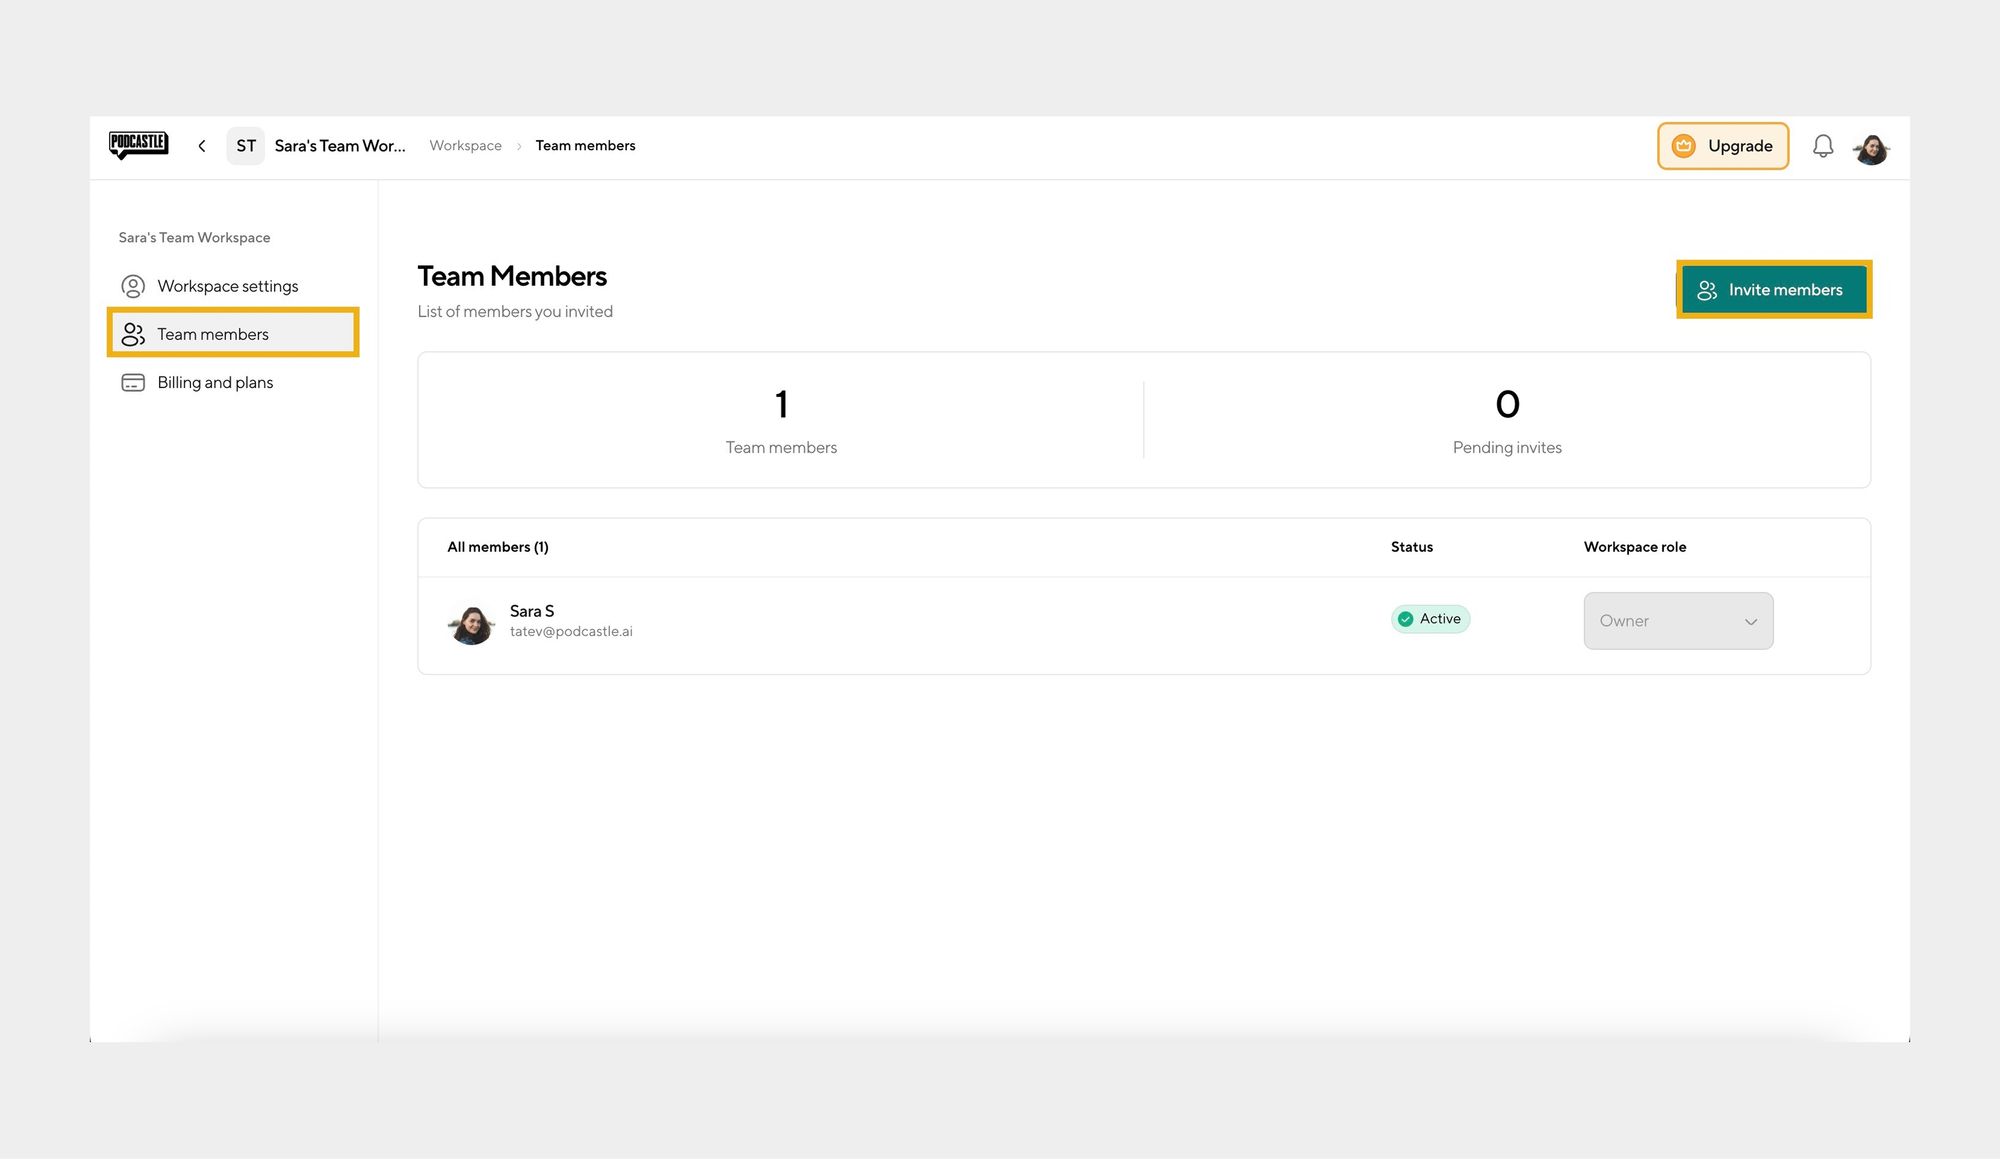
Task: Click the Podcastle logo
Action: coord(138,145)
